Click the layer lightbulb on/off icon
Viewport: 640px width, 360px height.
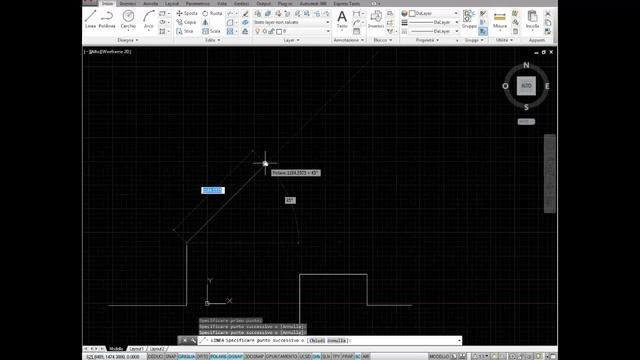click(258, 31)
